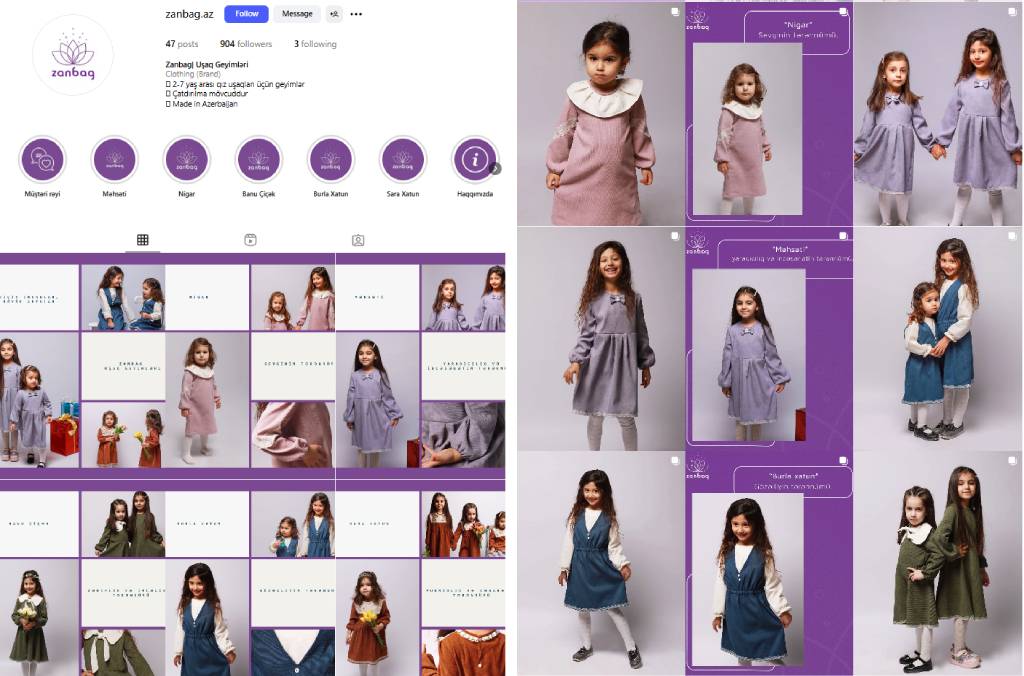Open the Banu Çiçək story highlight
The height and width of the screenshot is (676, 1024).
258,160
